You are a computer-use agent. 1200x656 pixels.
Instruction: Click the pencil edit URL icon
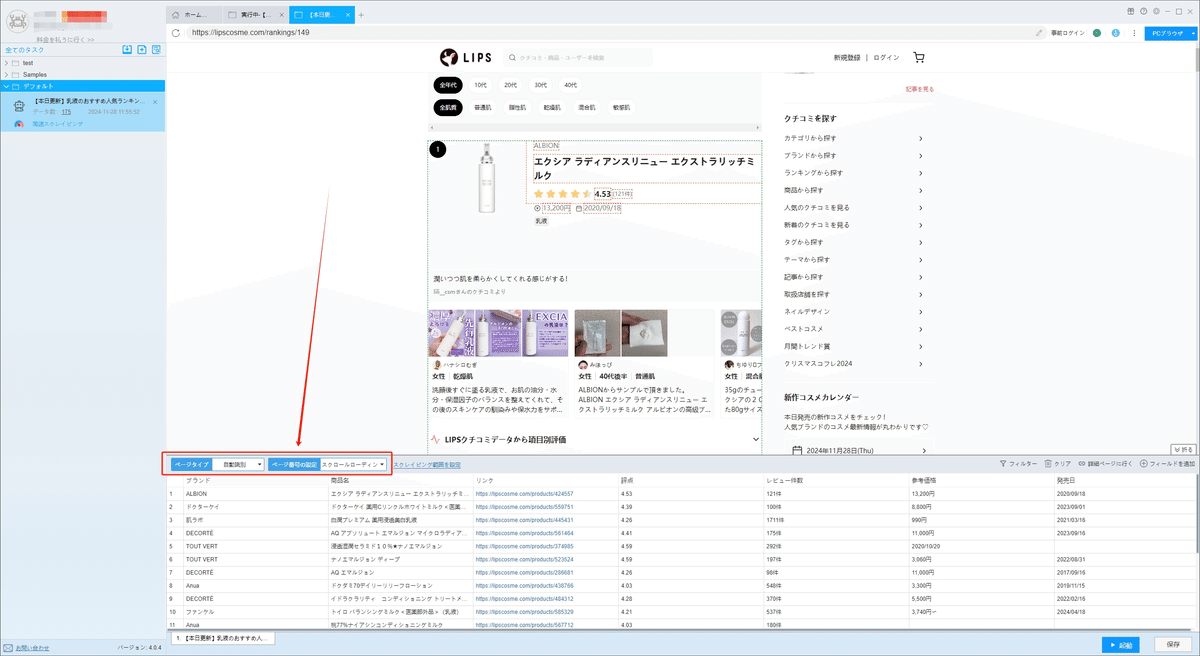pos(1040,33)
